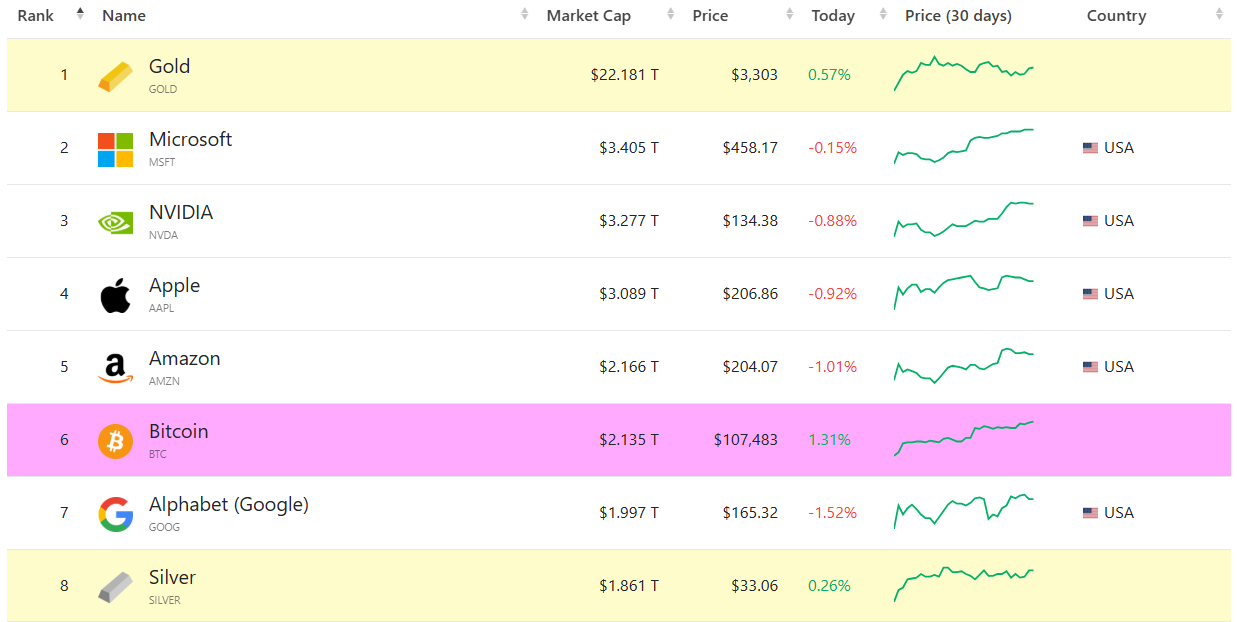Select Alphabet market cap $1.997 T
This screenshot has width=1237, height=622.
coord(629,513)
